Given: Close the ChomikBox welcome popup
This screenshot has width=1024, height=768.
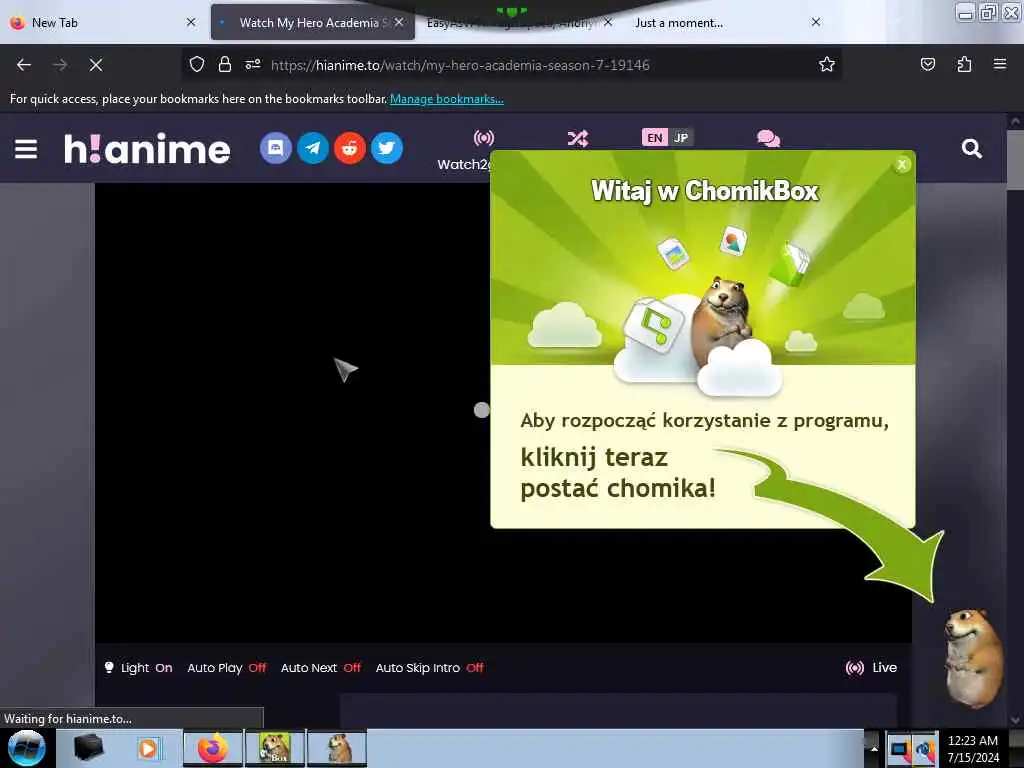Looking at the screenshot, I should [x=902, y=165].
